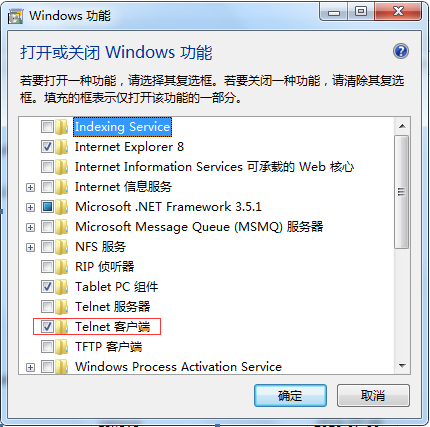Select the Windows Process Activation Service item
430x427 pixels.
coord(178,367)
